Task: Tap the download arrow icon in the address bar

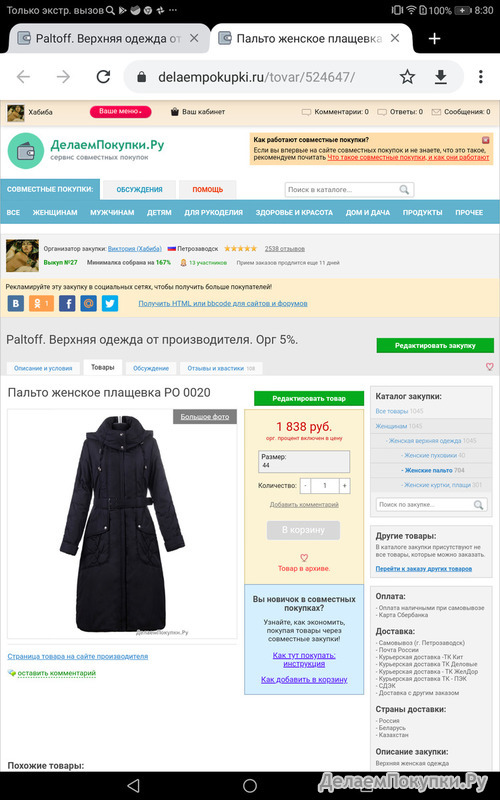Action: click(x=441, y=77)
